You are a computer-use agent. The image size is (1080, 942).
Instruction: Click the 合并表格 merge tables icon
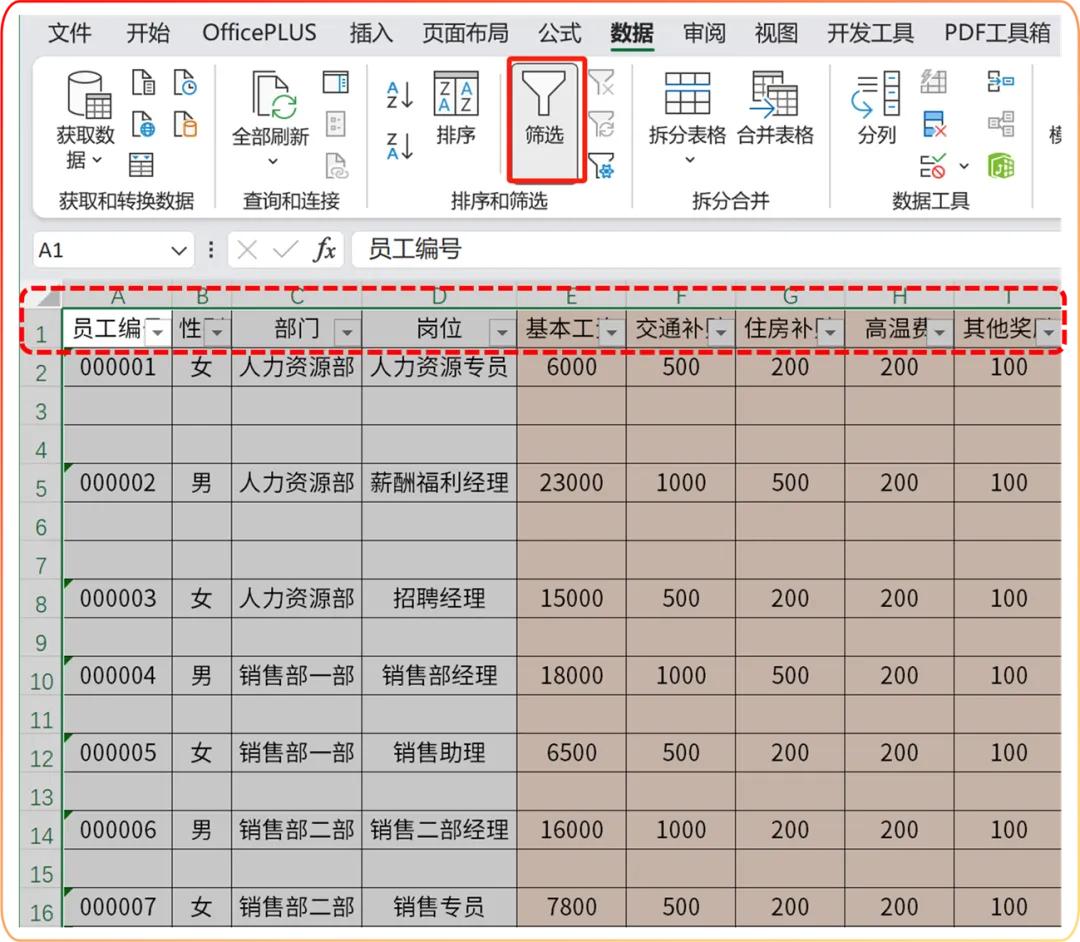[775, 94]
